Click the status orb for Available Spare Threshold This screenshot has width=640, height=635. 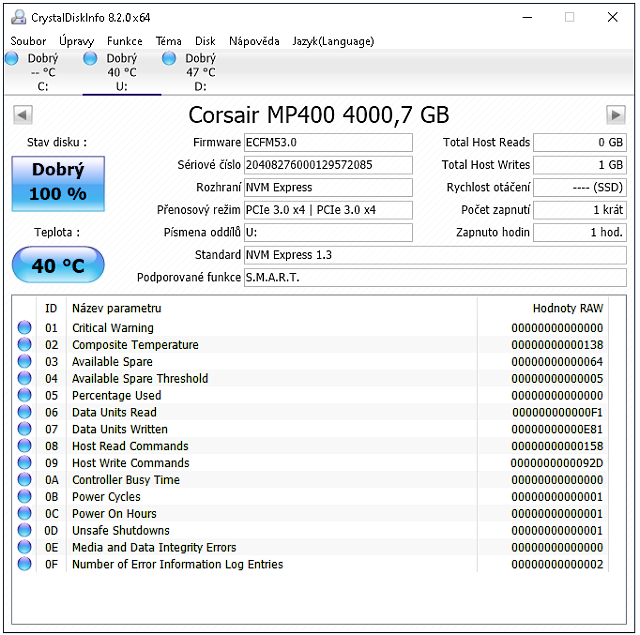click(24, 378)
